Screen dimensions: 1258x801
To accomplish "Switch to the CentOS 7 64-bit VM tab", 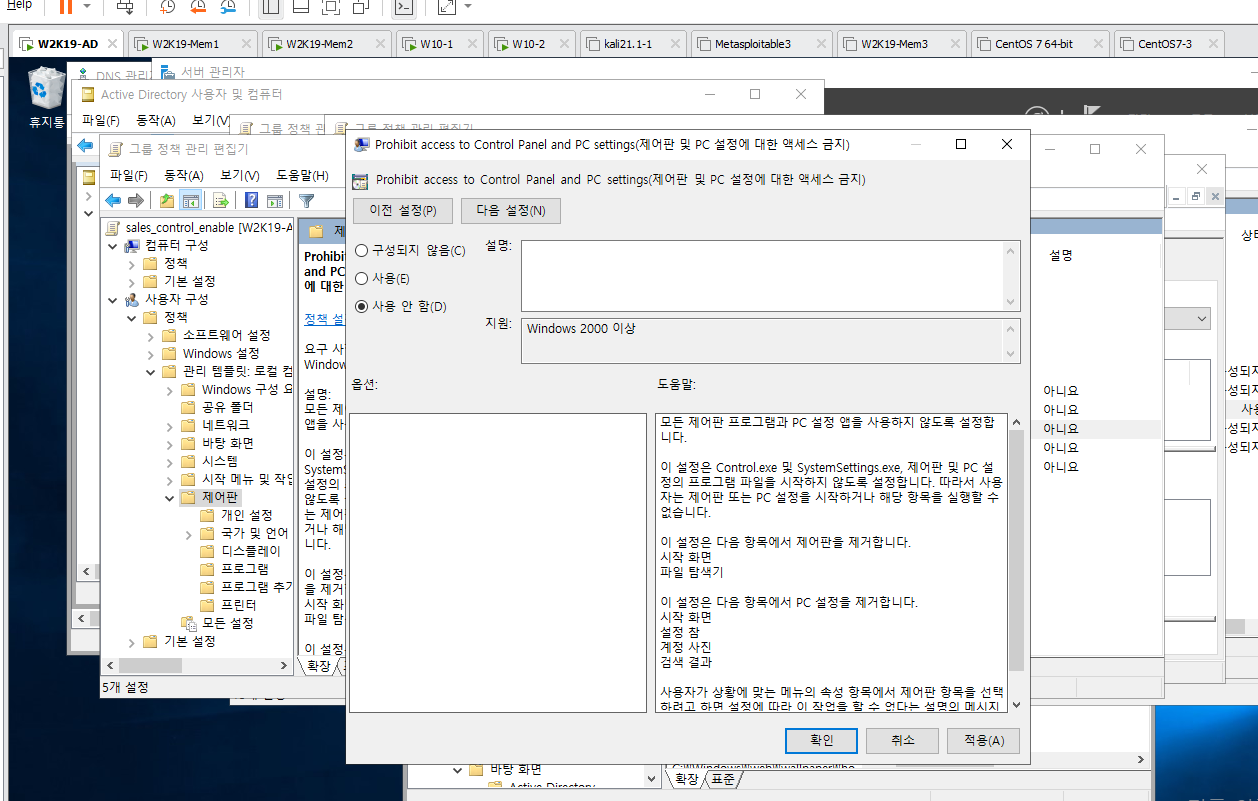I will (x=1040, y=44).
